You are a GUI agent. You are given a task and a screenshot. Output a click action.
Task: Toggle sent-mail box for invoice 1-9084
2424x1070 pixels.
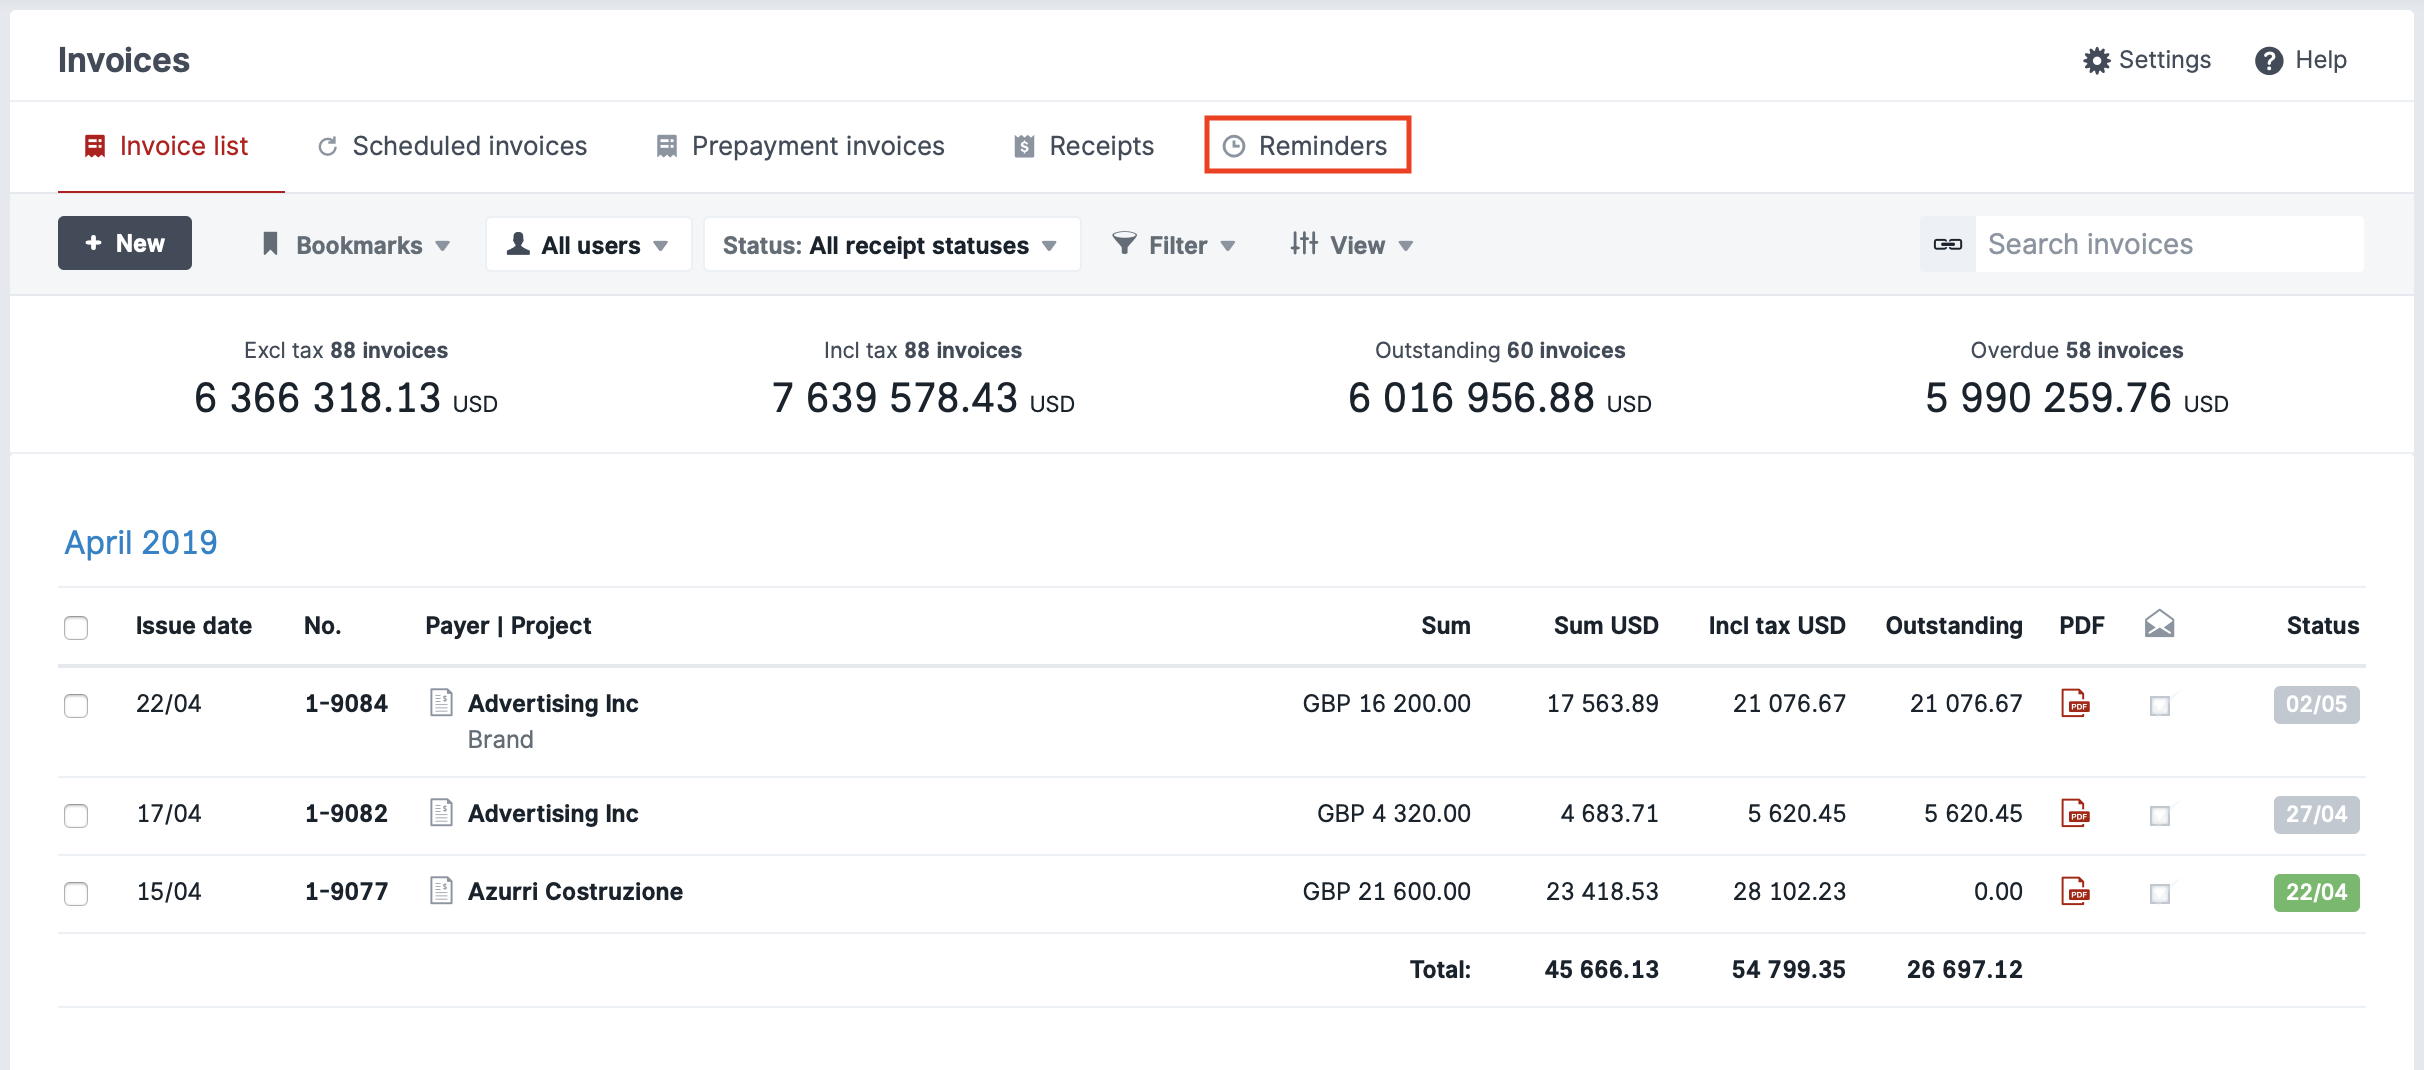click(x=2160, y=705)
